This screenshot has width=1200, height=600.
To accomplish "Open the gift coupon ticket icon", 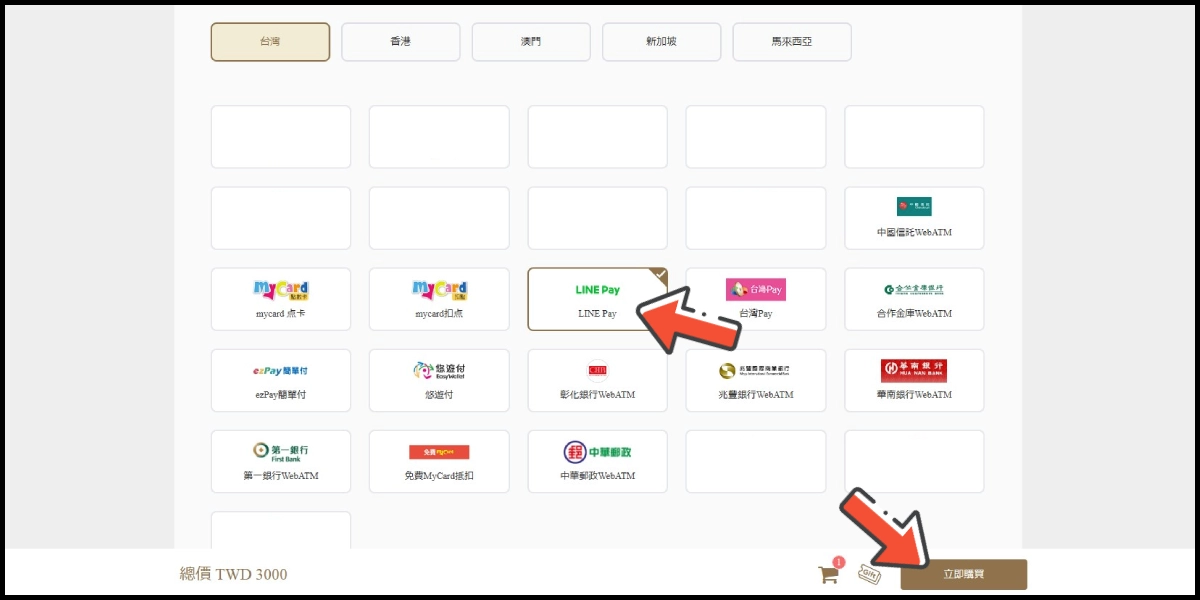I will [870, 574].
